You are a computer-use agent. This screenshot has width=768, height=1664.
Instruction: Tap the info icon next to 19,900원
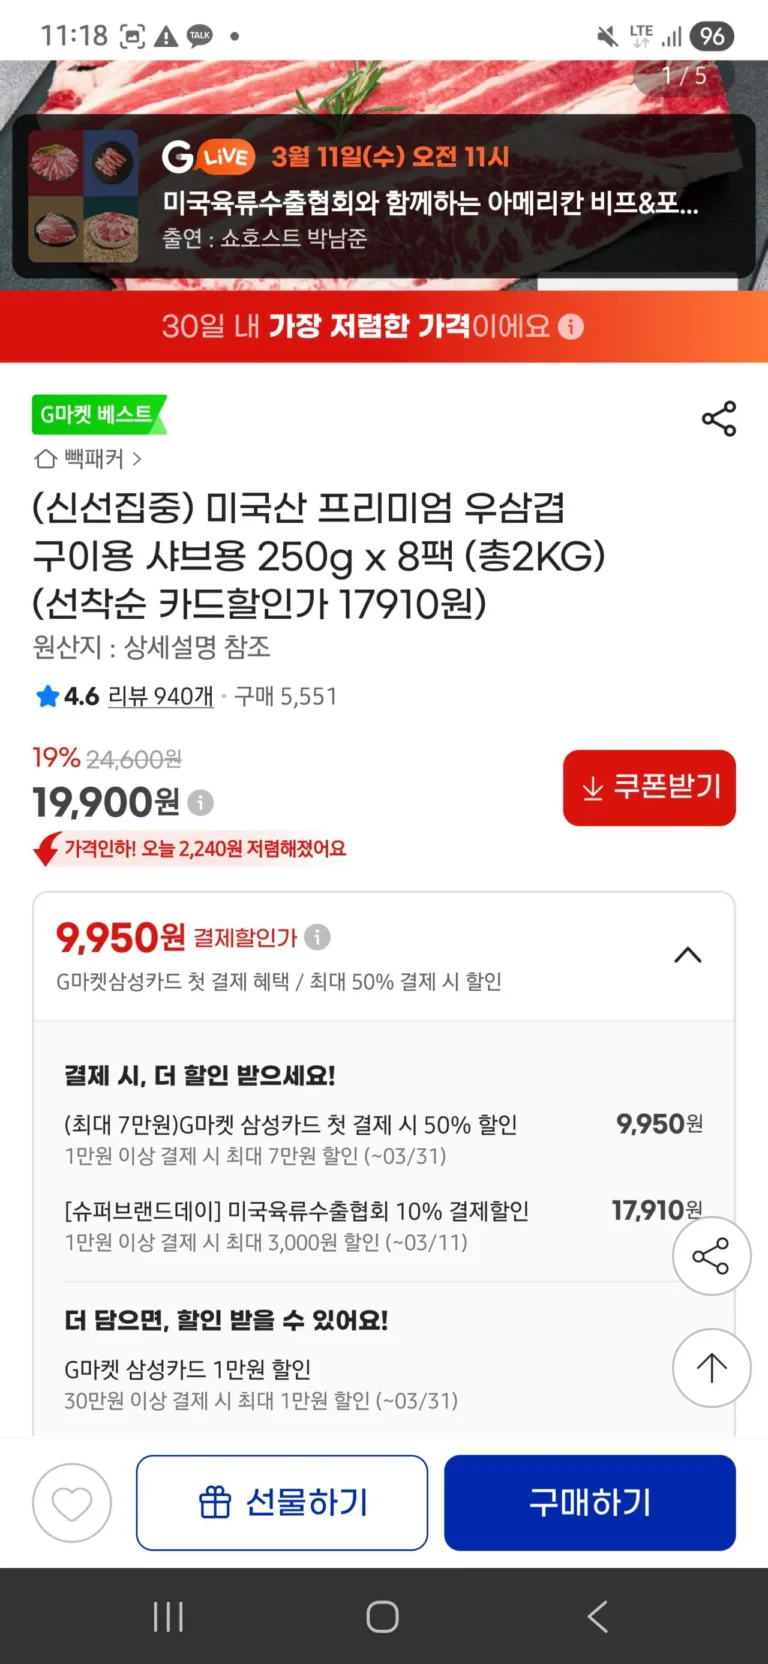tap(201, 802)
